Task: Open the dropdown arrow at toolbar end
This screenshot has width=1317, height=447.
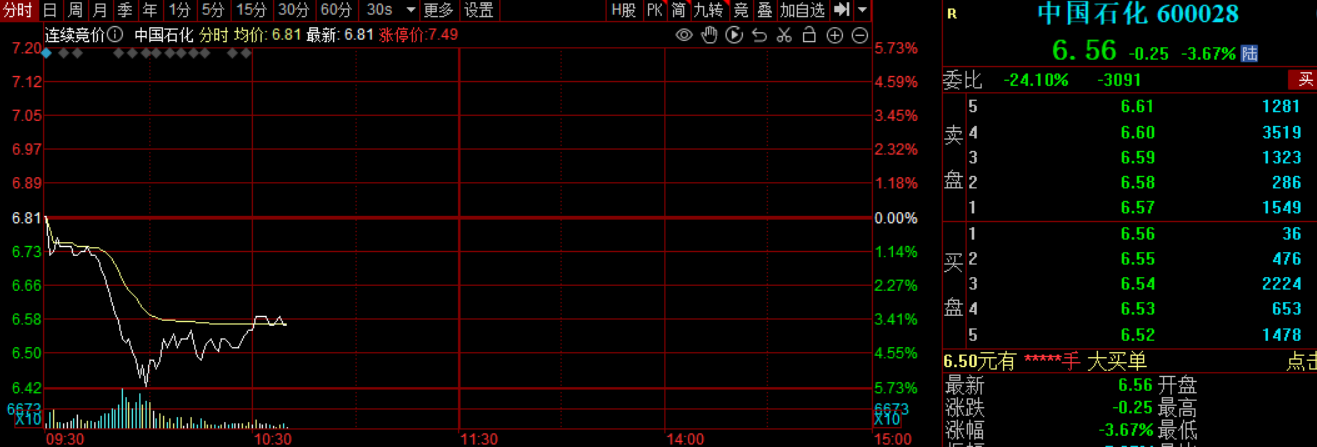Action: [862, 11]
